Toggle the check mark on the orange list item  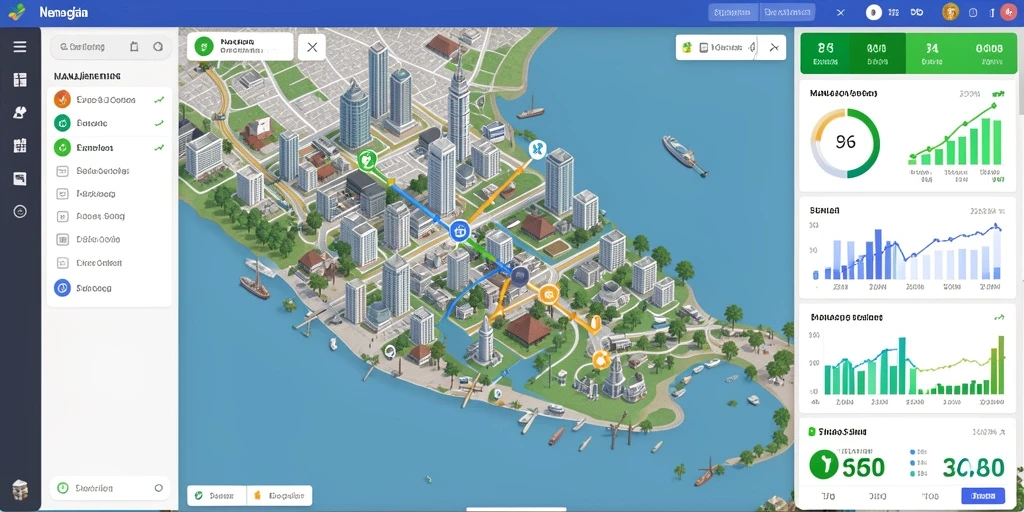click(159, 100)
